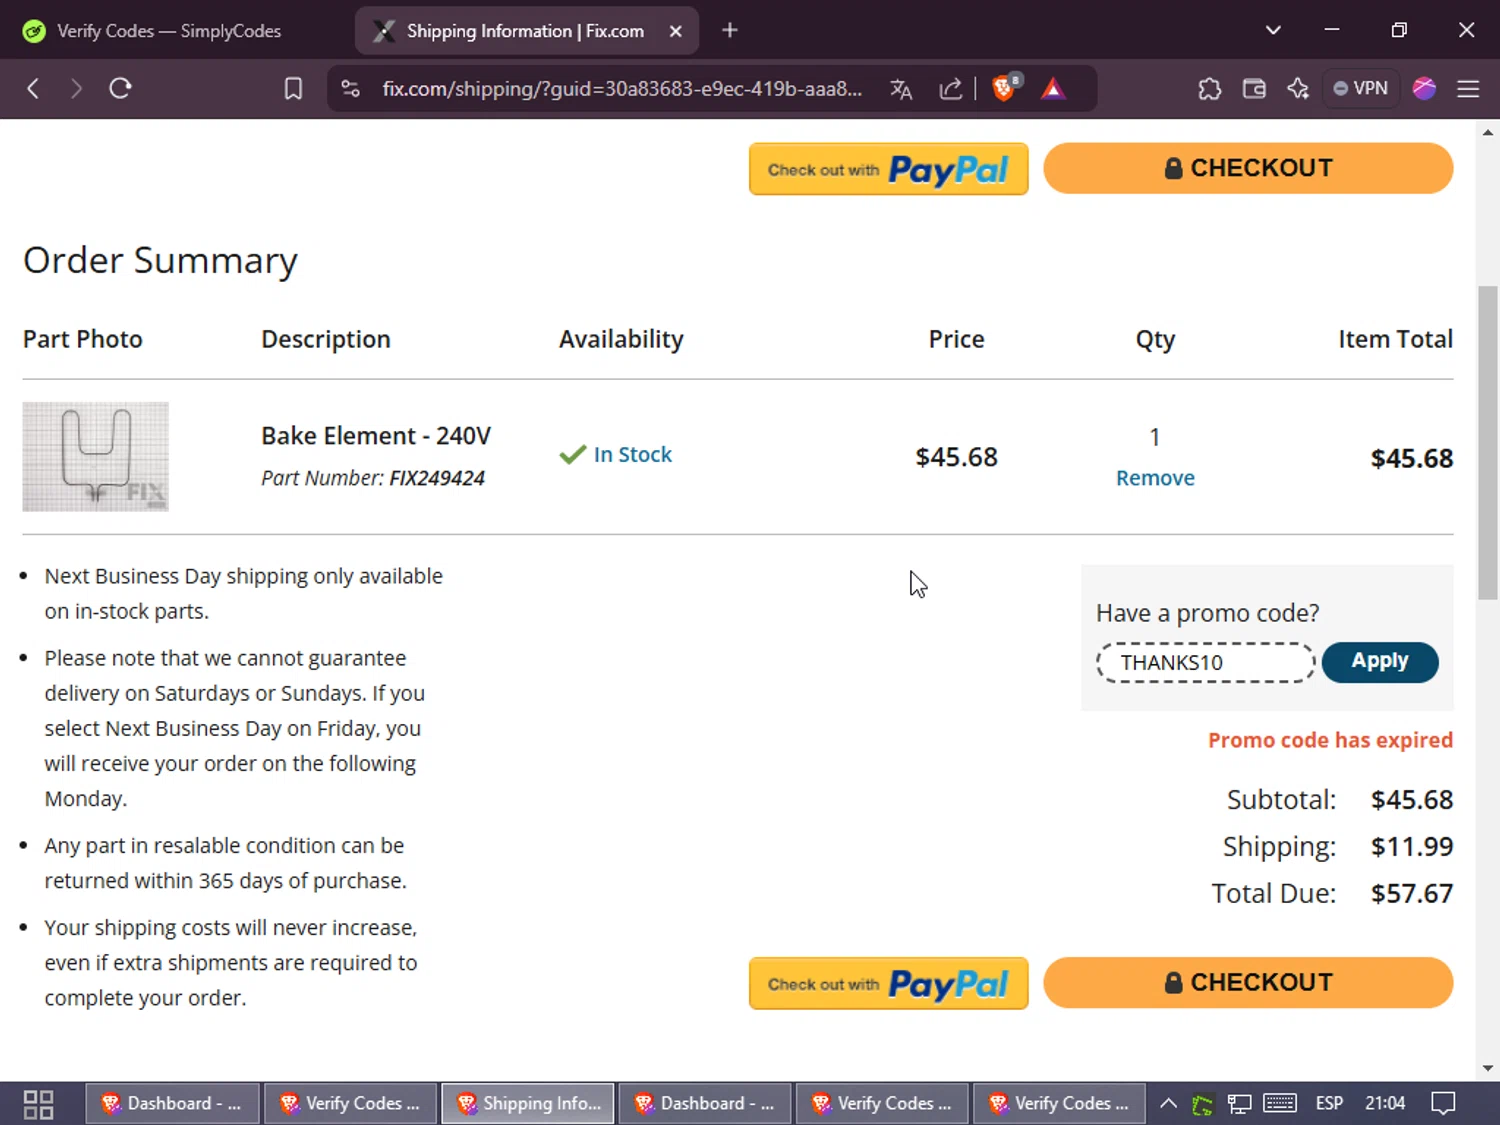Open the translate page icon
The image size is (1500, 1125).
901,89
